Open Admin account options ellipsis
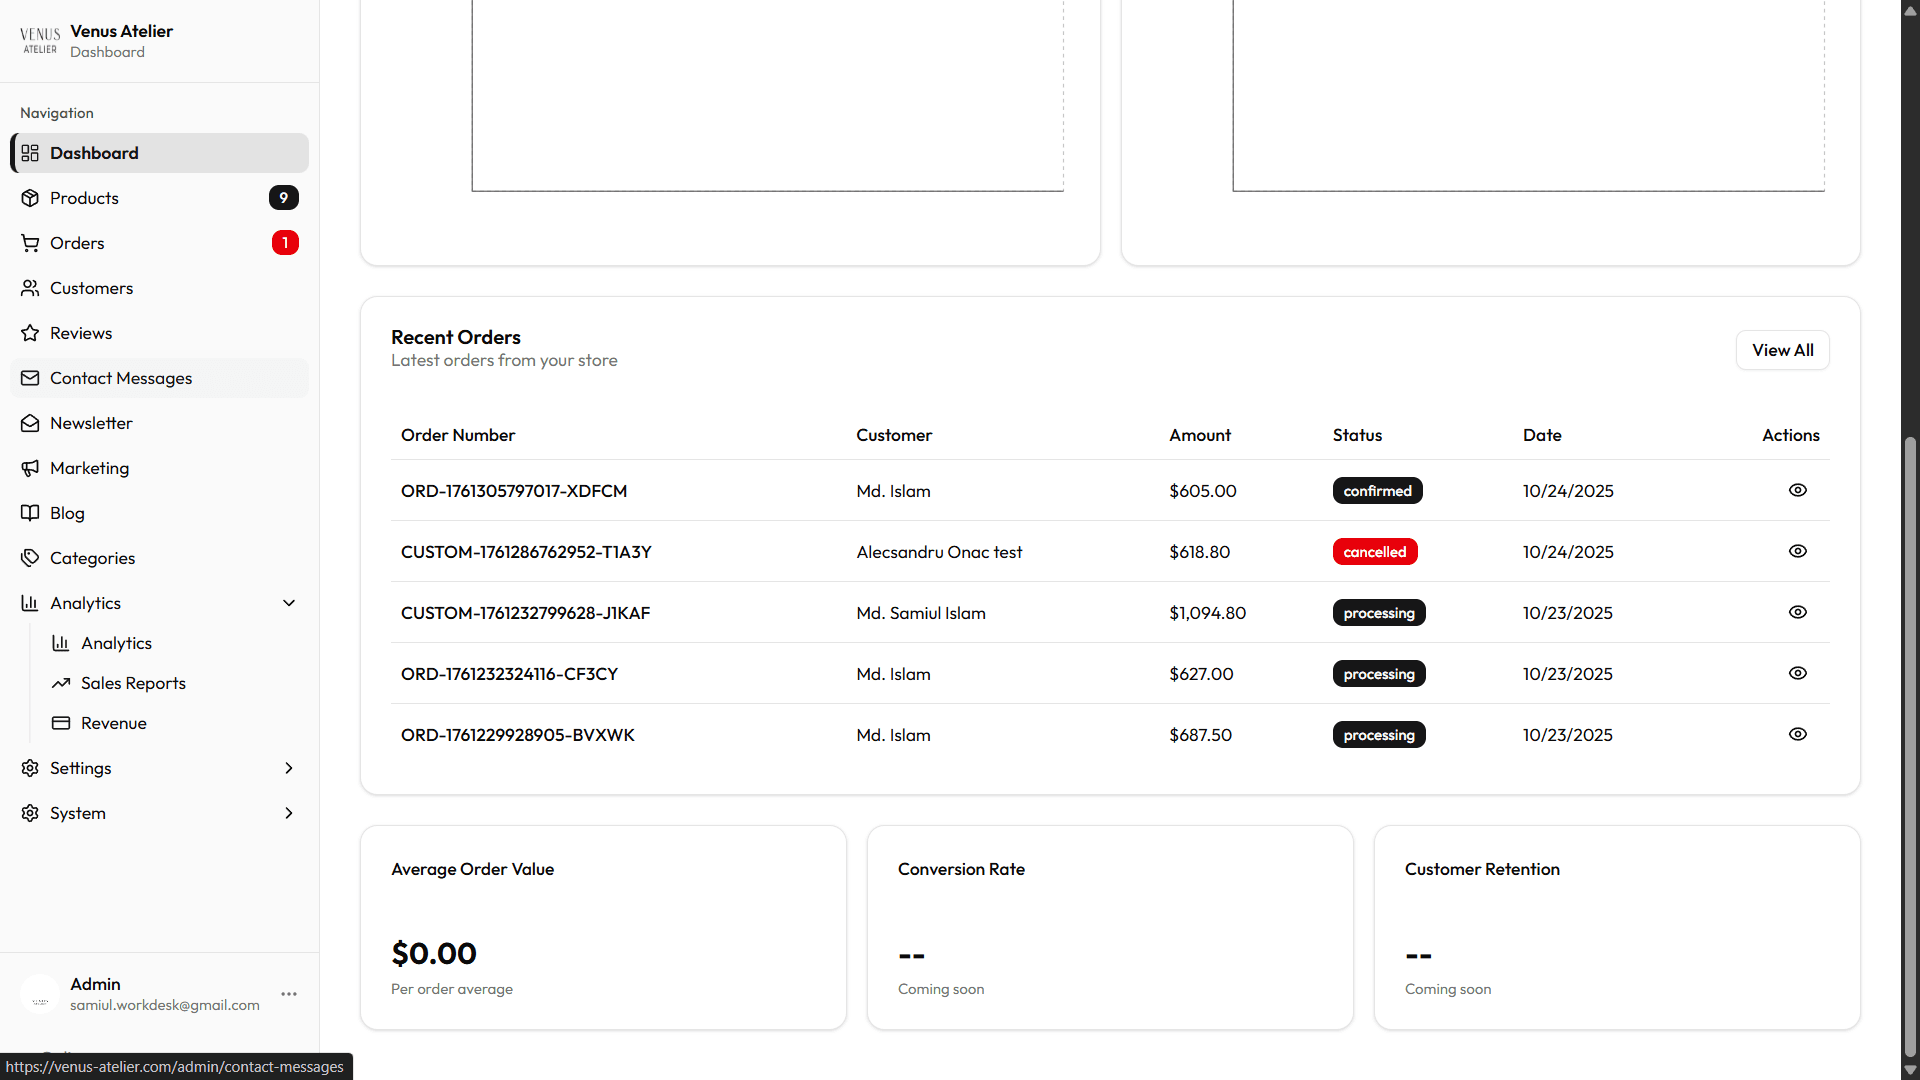1920x1080 pixels. (289, 994)
